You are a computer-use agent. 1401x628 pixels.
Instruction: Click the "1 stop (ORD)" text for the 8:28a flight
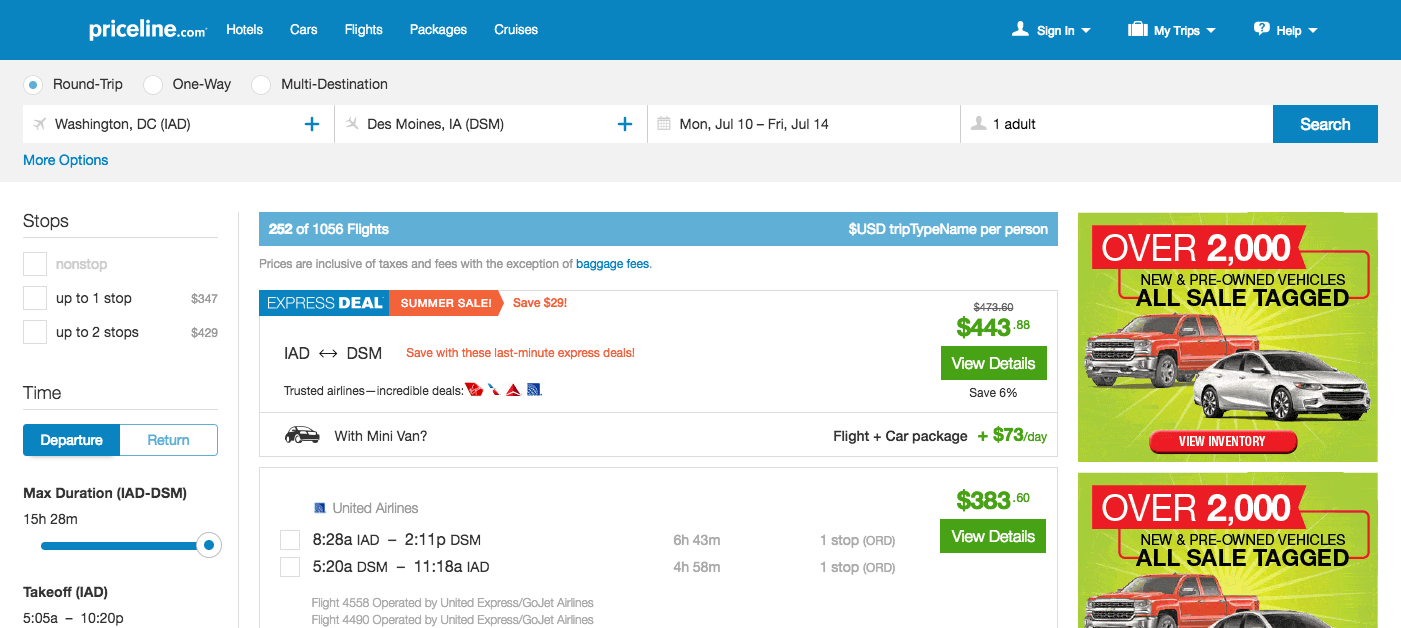tap(857, 540)
